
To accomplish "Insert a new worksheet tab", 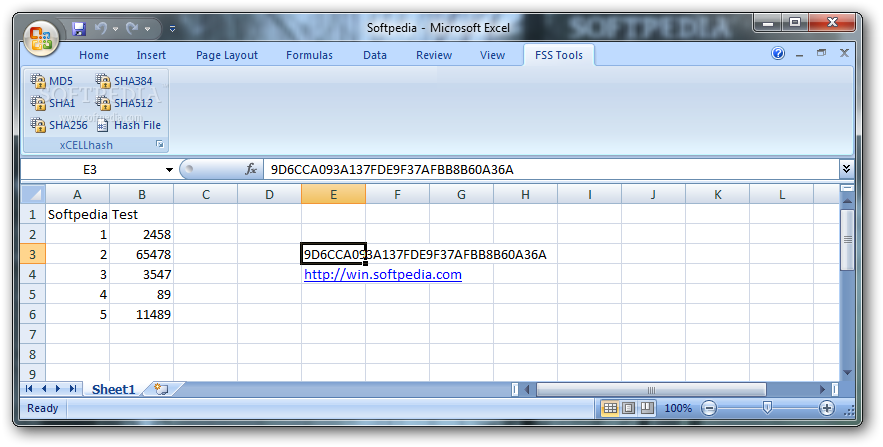I will 162,389.
